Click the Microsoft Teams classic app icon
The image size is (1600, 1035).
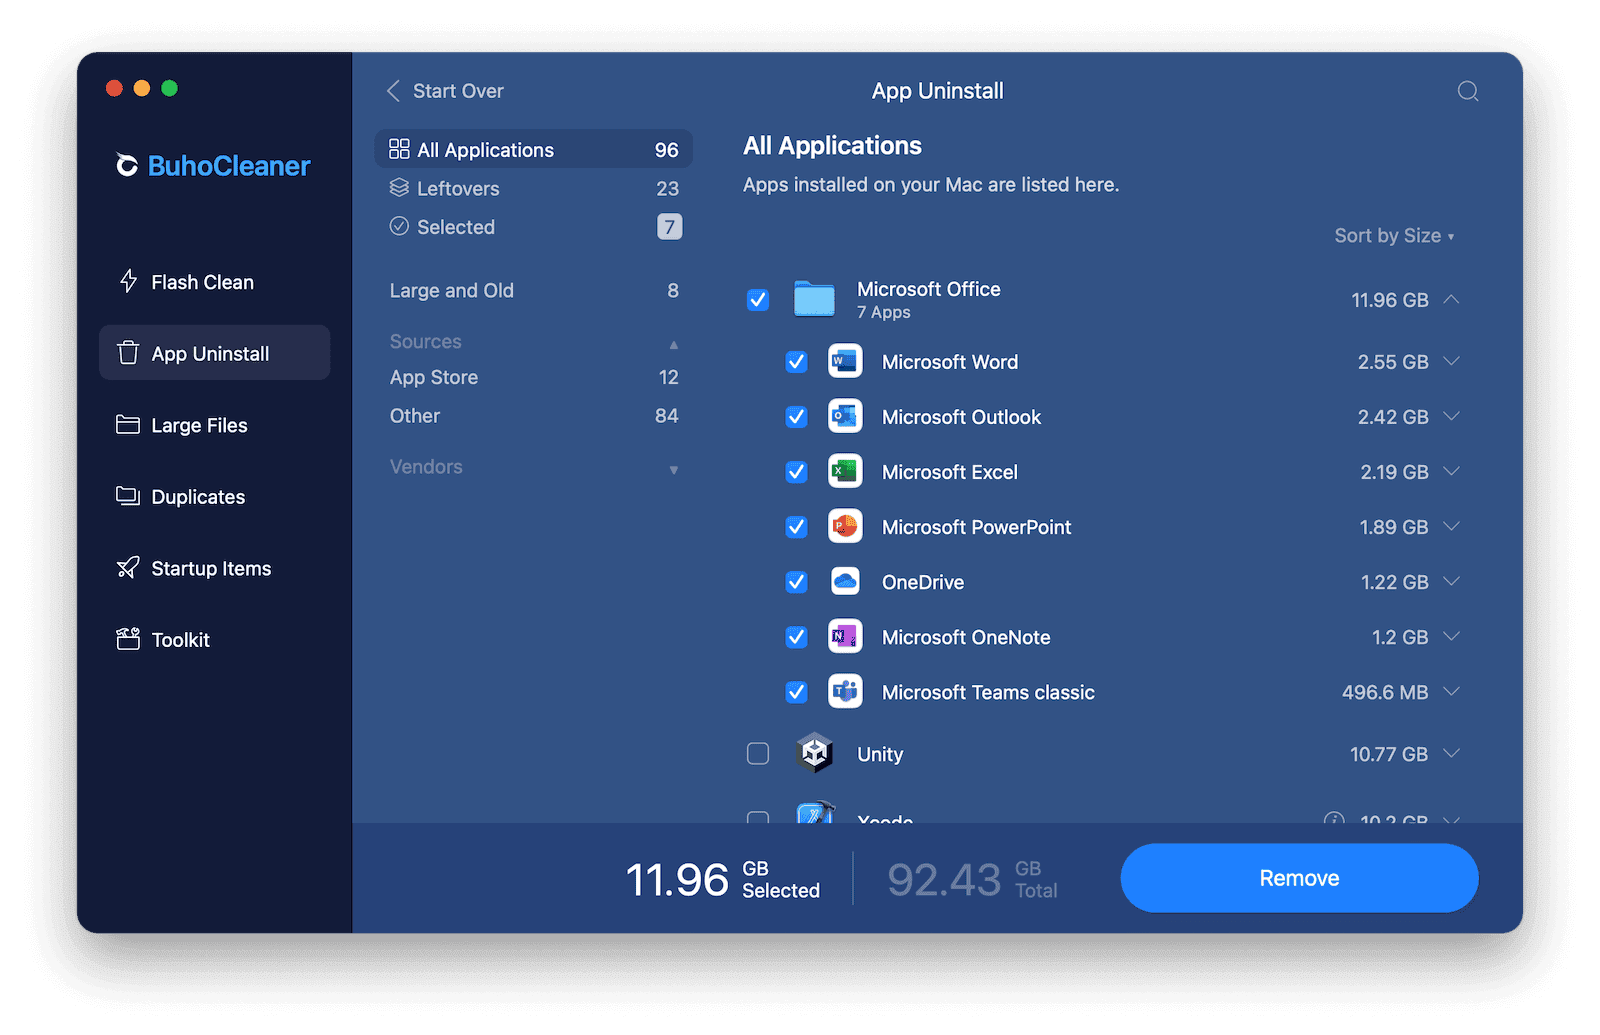(x=845, y=691)
